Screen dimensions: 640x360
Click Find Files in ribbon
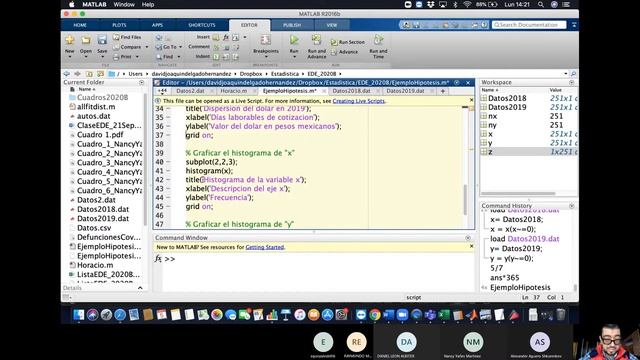(127, 37)
